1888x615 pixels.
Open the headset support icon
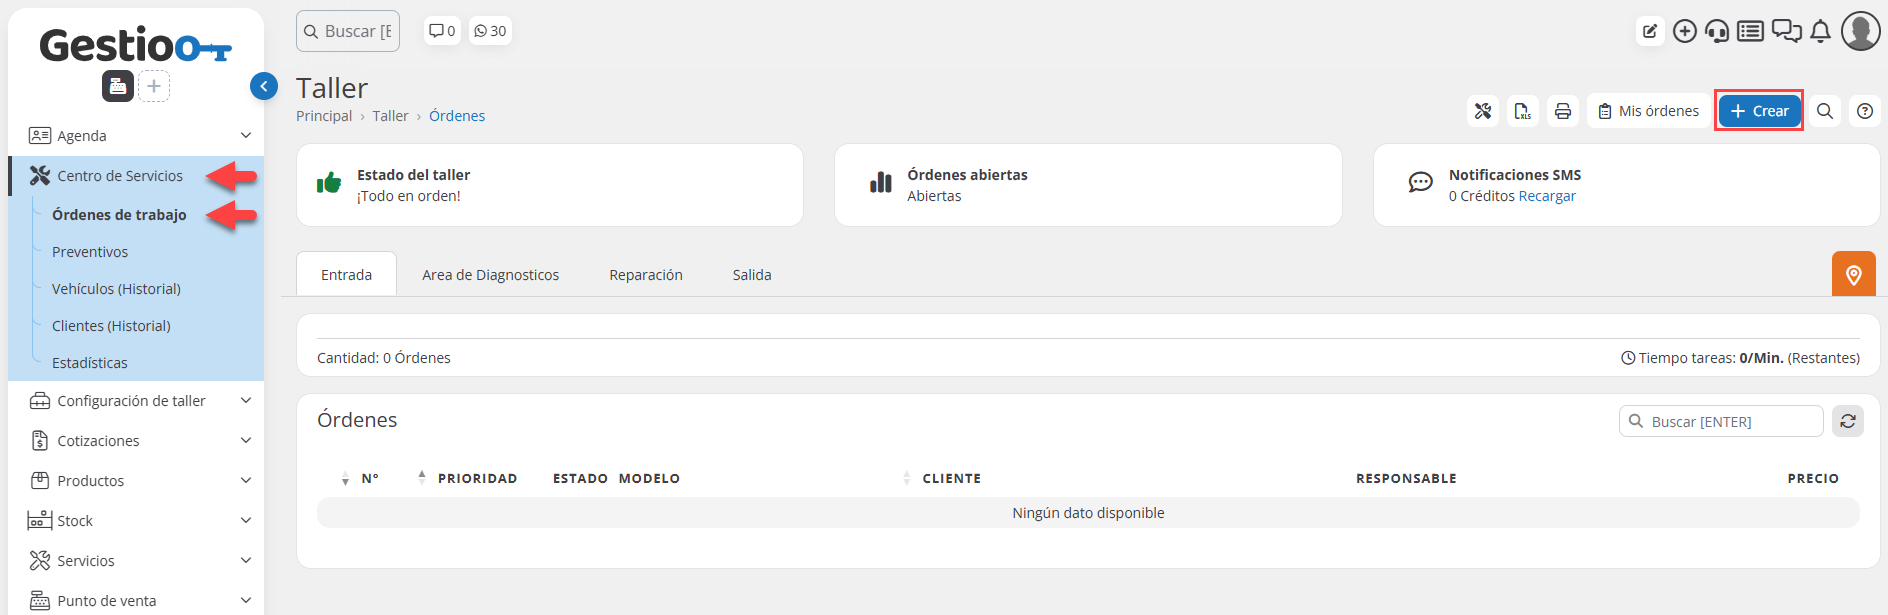[1717, 31]
